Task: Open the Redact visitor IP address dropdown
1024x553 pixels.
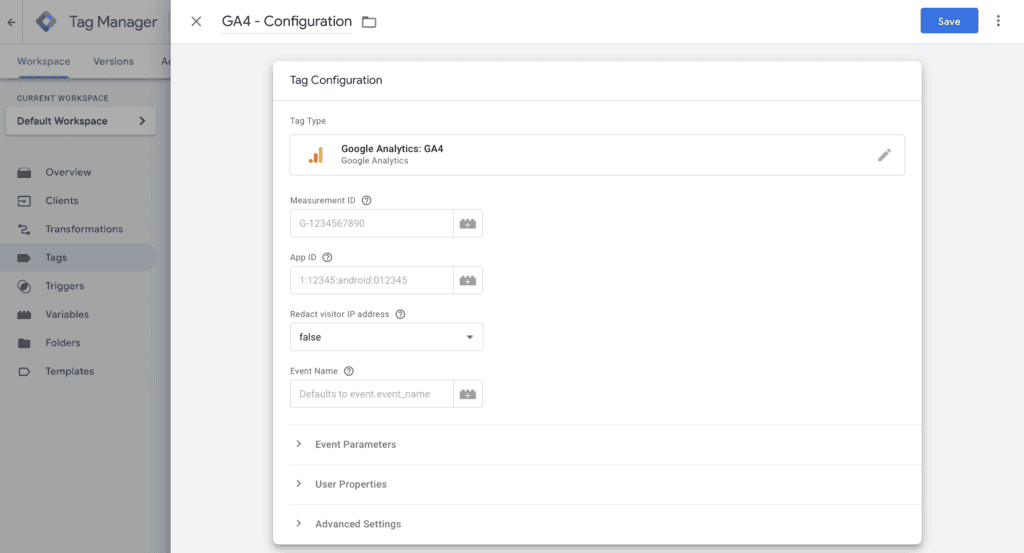Action: 386,337
